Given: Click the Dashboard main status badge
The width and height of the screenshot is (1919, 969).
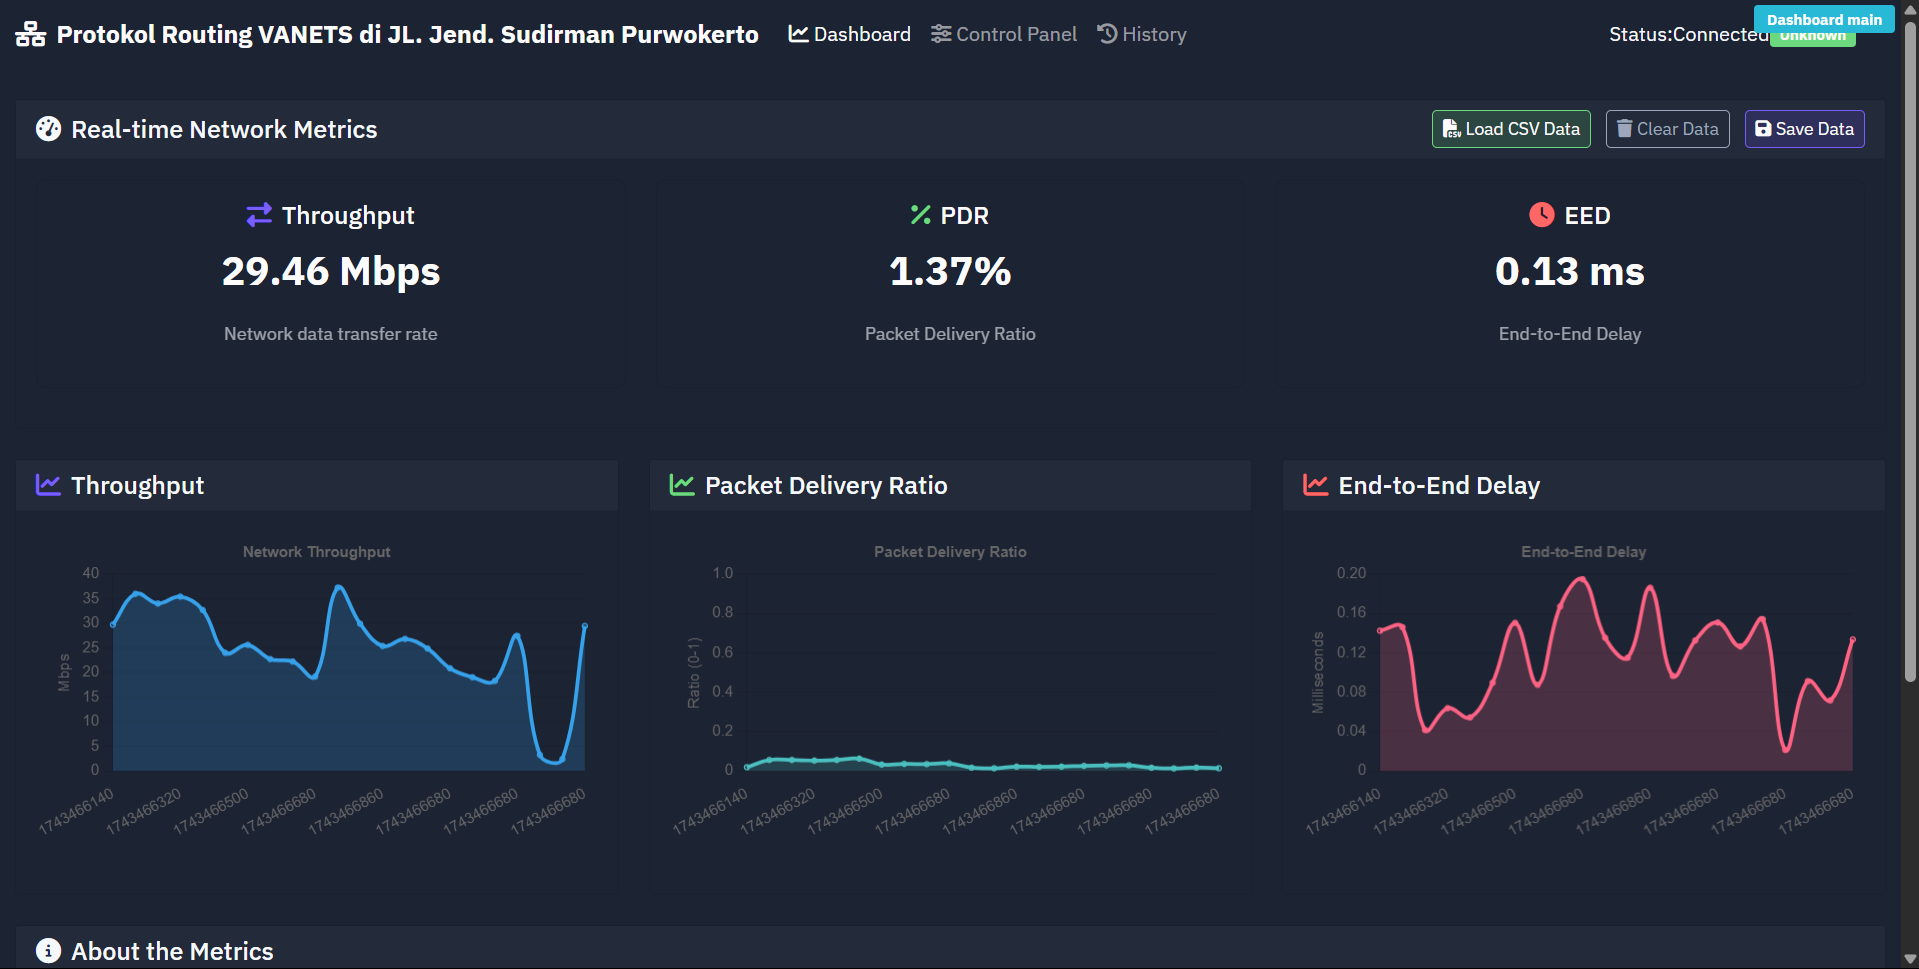Looking at the screenshot, I should click(1823, 19).
